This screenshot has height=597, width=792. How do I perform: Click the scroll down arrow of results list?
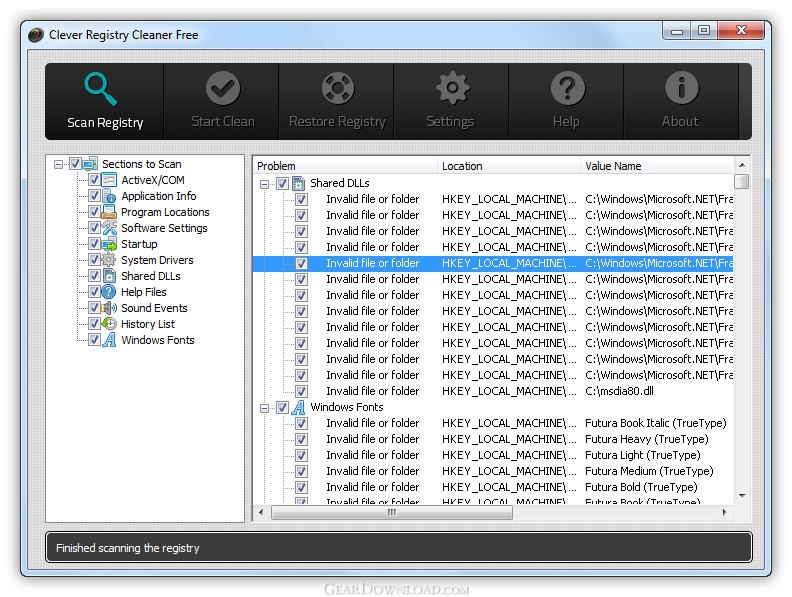[741, 495]
